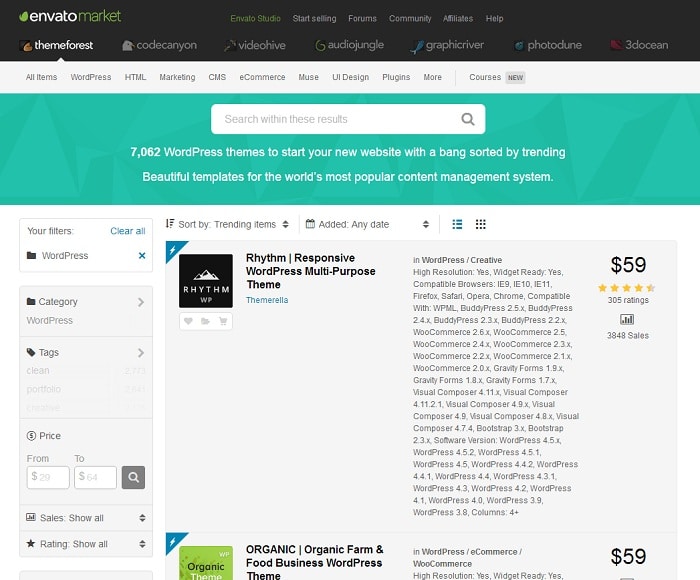Open the PhotoDune marketplace
The height and width of the screenshot is (580, 700).
pos(548,45)
